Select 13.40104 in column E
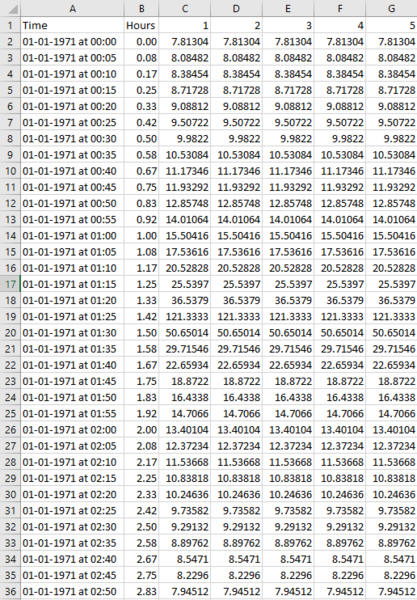Viewport: 417px width, 600px height. [x=288, y=430]
